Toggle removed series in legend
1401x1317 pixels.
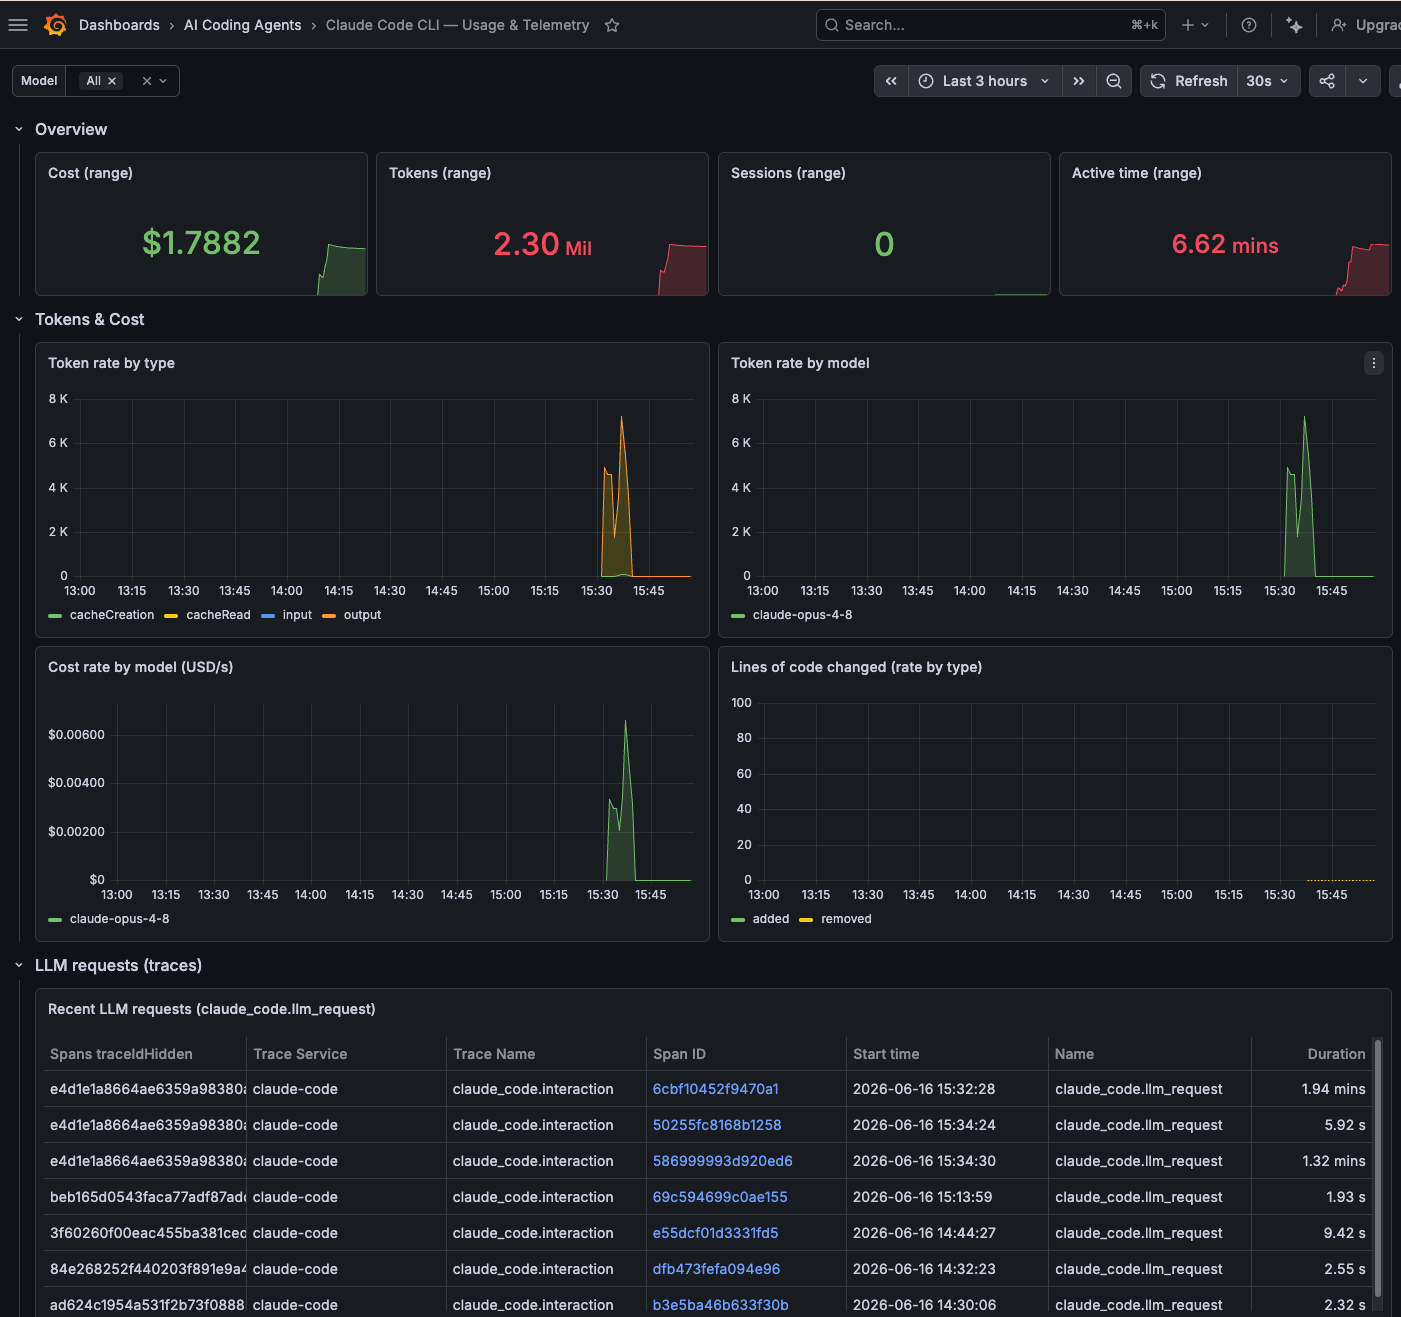pos(846,919)
